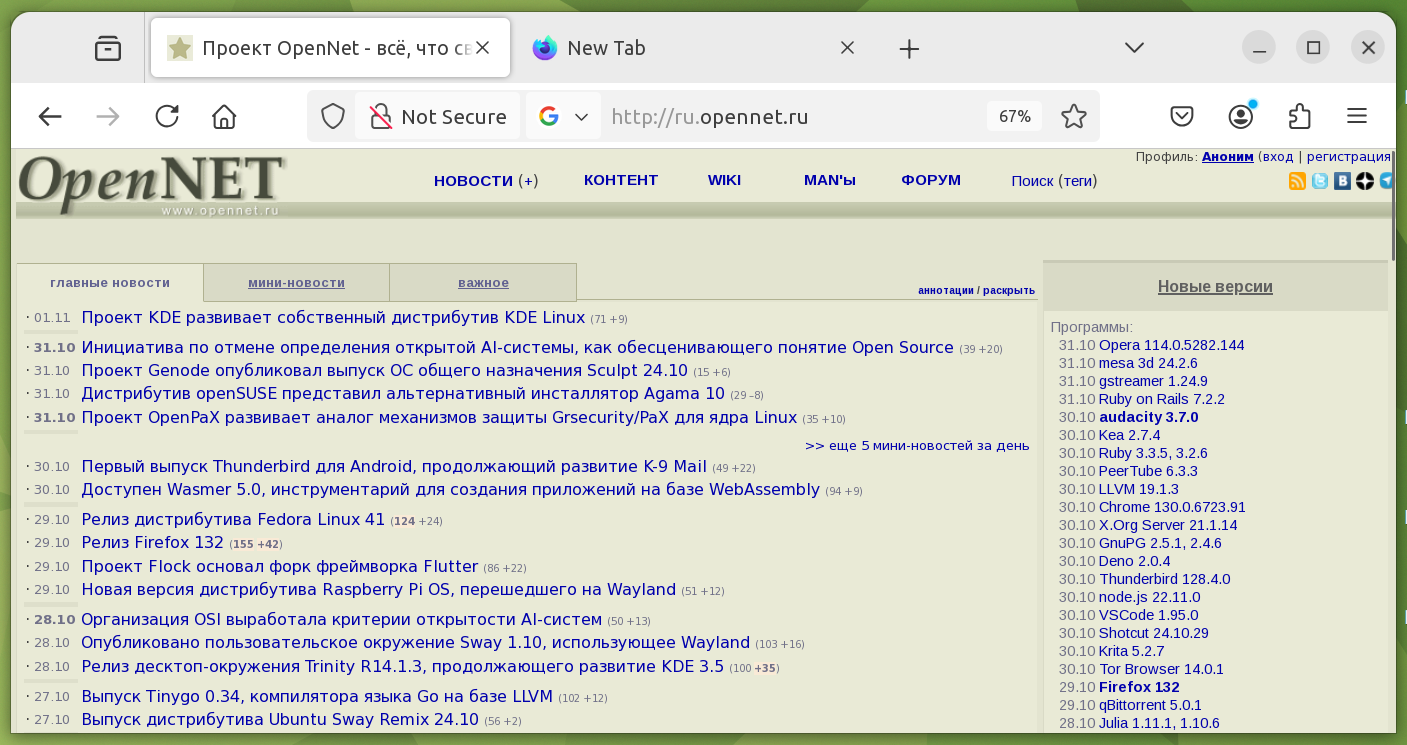The width and height of the screenshot is (1407, 745).
Task: Reset the 67% zoom level indicator
Action: pos(1014,117)
